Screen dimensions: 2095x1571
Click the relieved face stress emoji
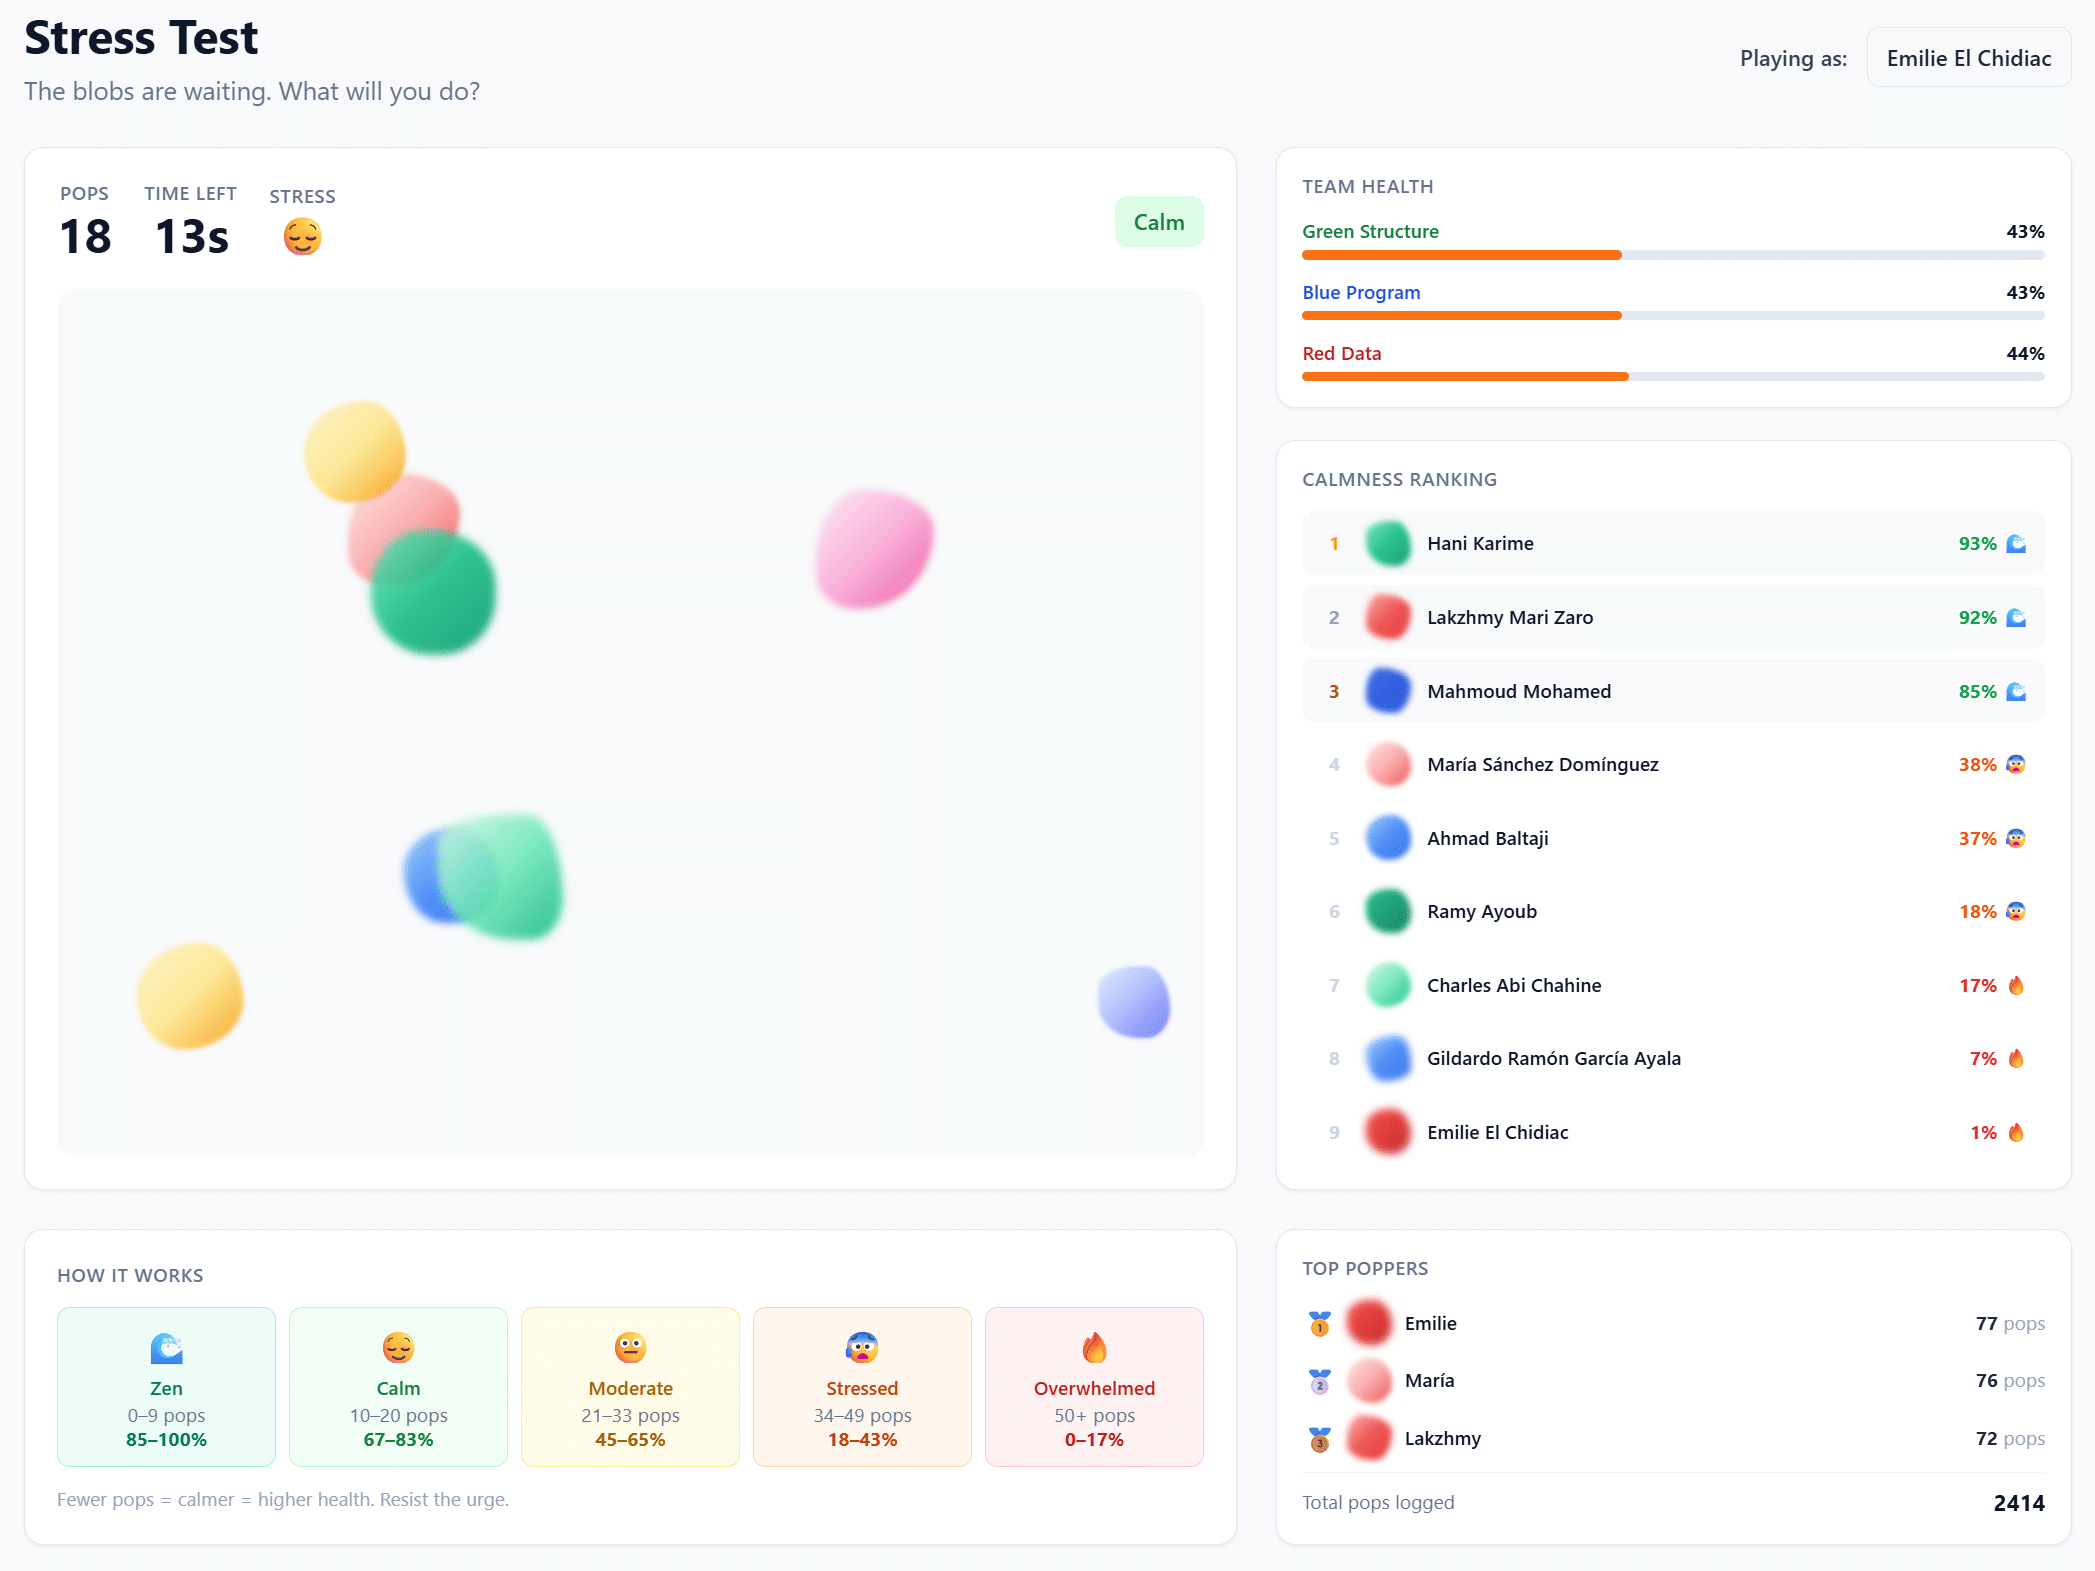(x=302, y=237)
